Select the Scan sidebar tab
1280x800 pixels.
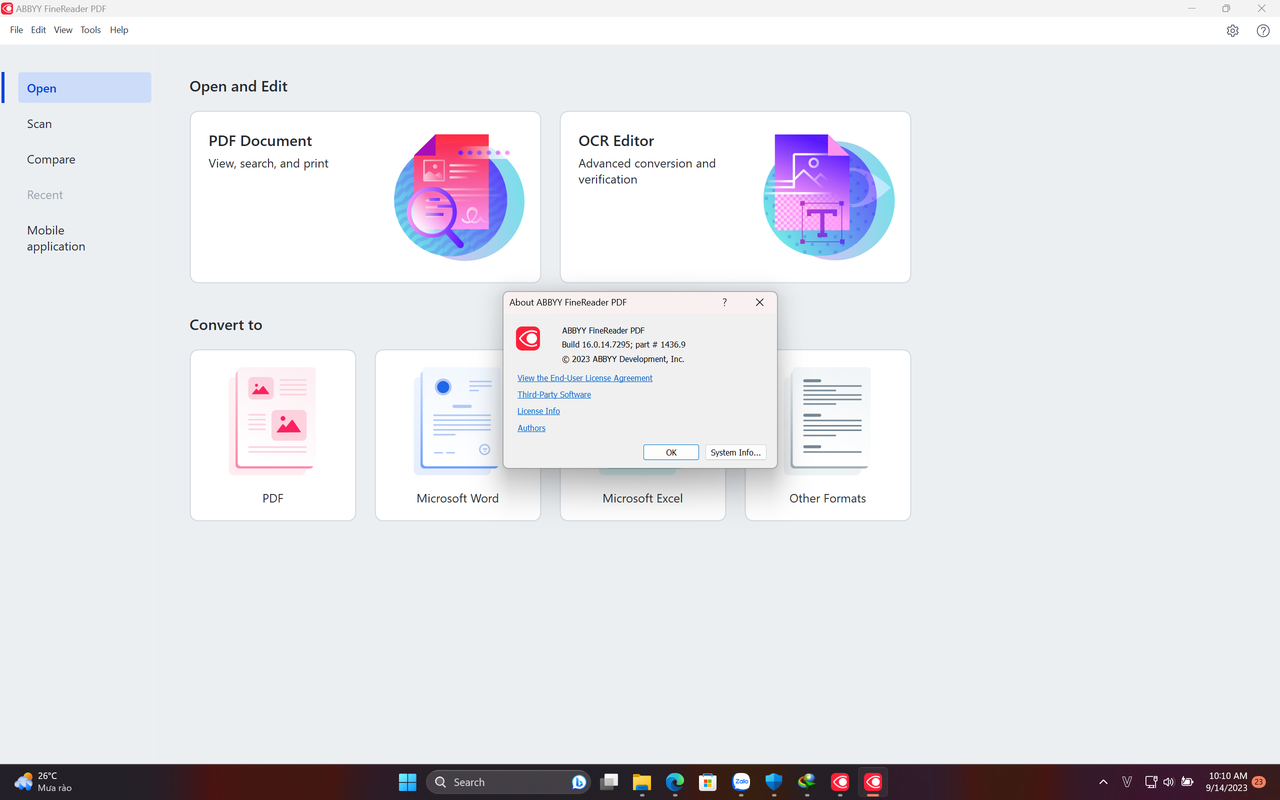coord(84,124)
